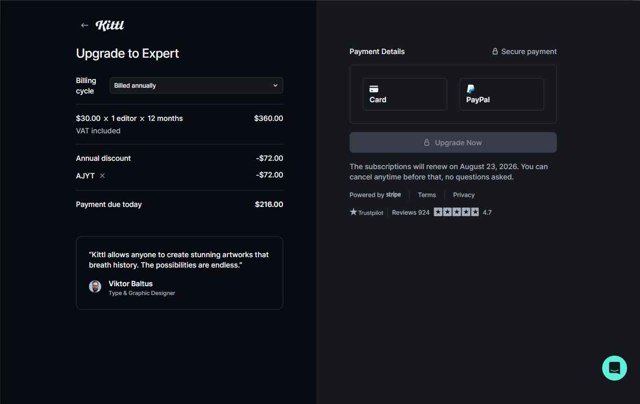Click the Upgrade to Expert heading
The width and height of the screenshot is (640, 404).
[x=127, y=53]
